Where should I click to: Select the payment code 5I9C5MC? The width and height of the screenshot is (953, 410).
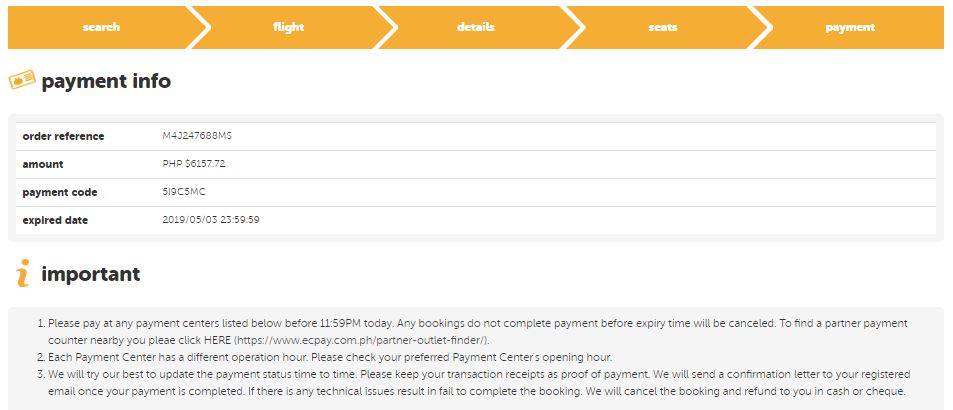click(x=184, y=192)
